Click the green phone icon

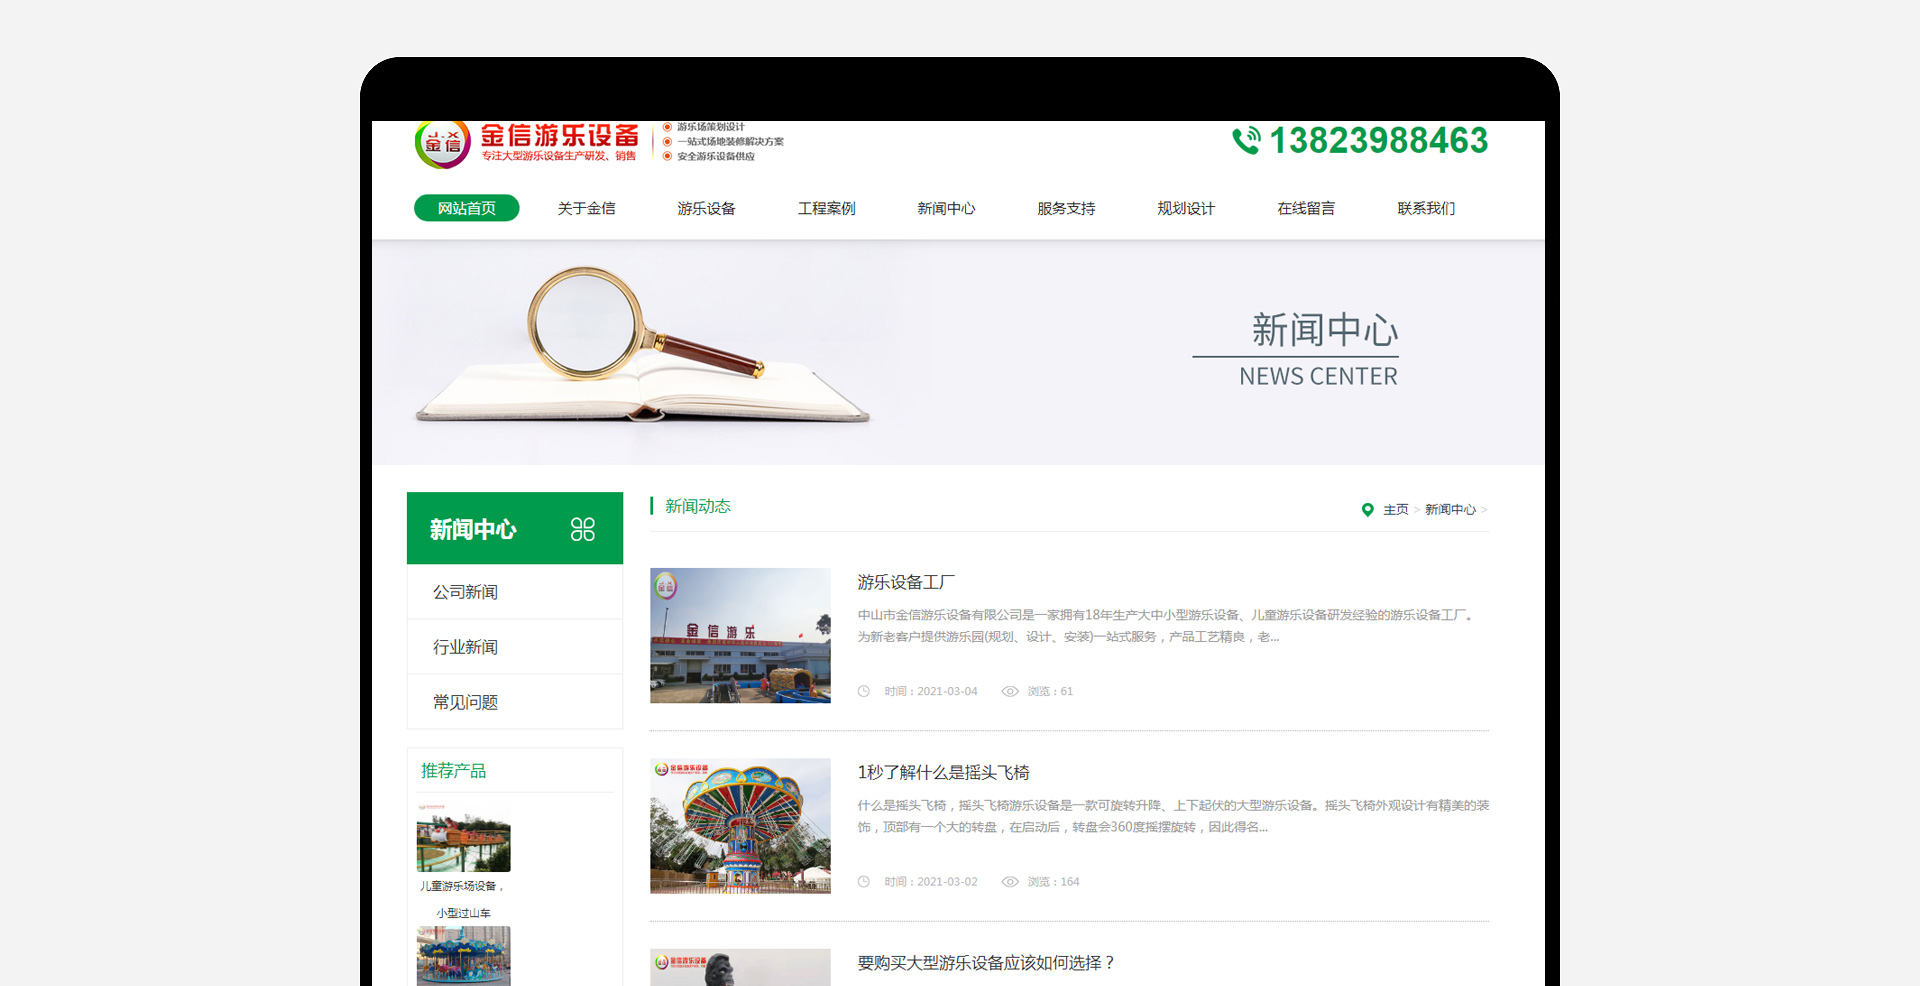pyautogui.click(x=1246, y=141)
